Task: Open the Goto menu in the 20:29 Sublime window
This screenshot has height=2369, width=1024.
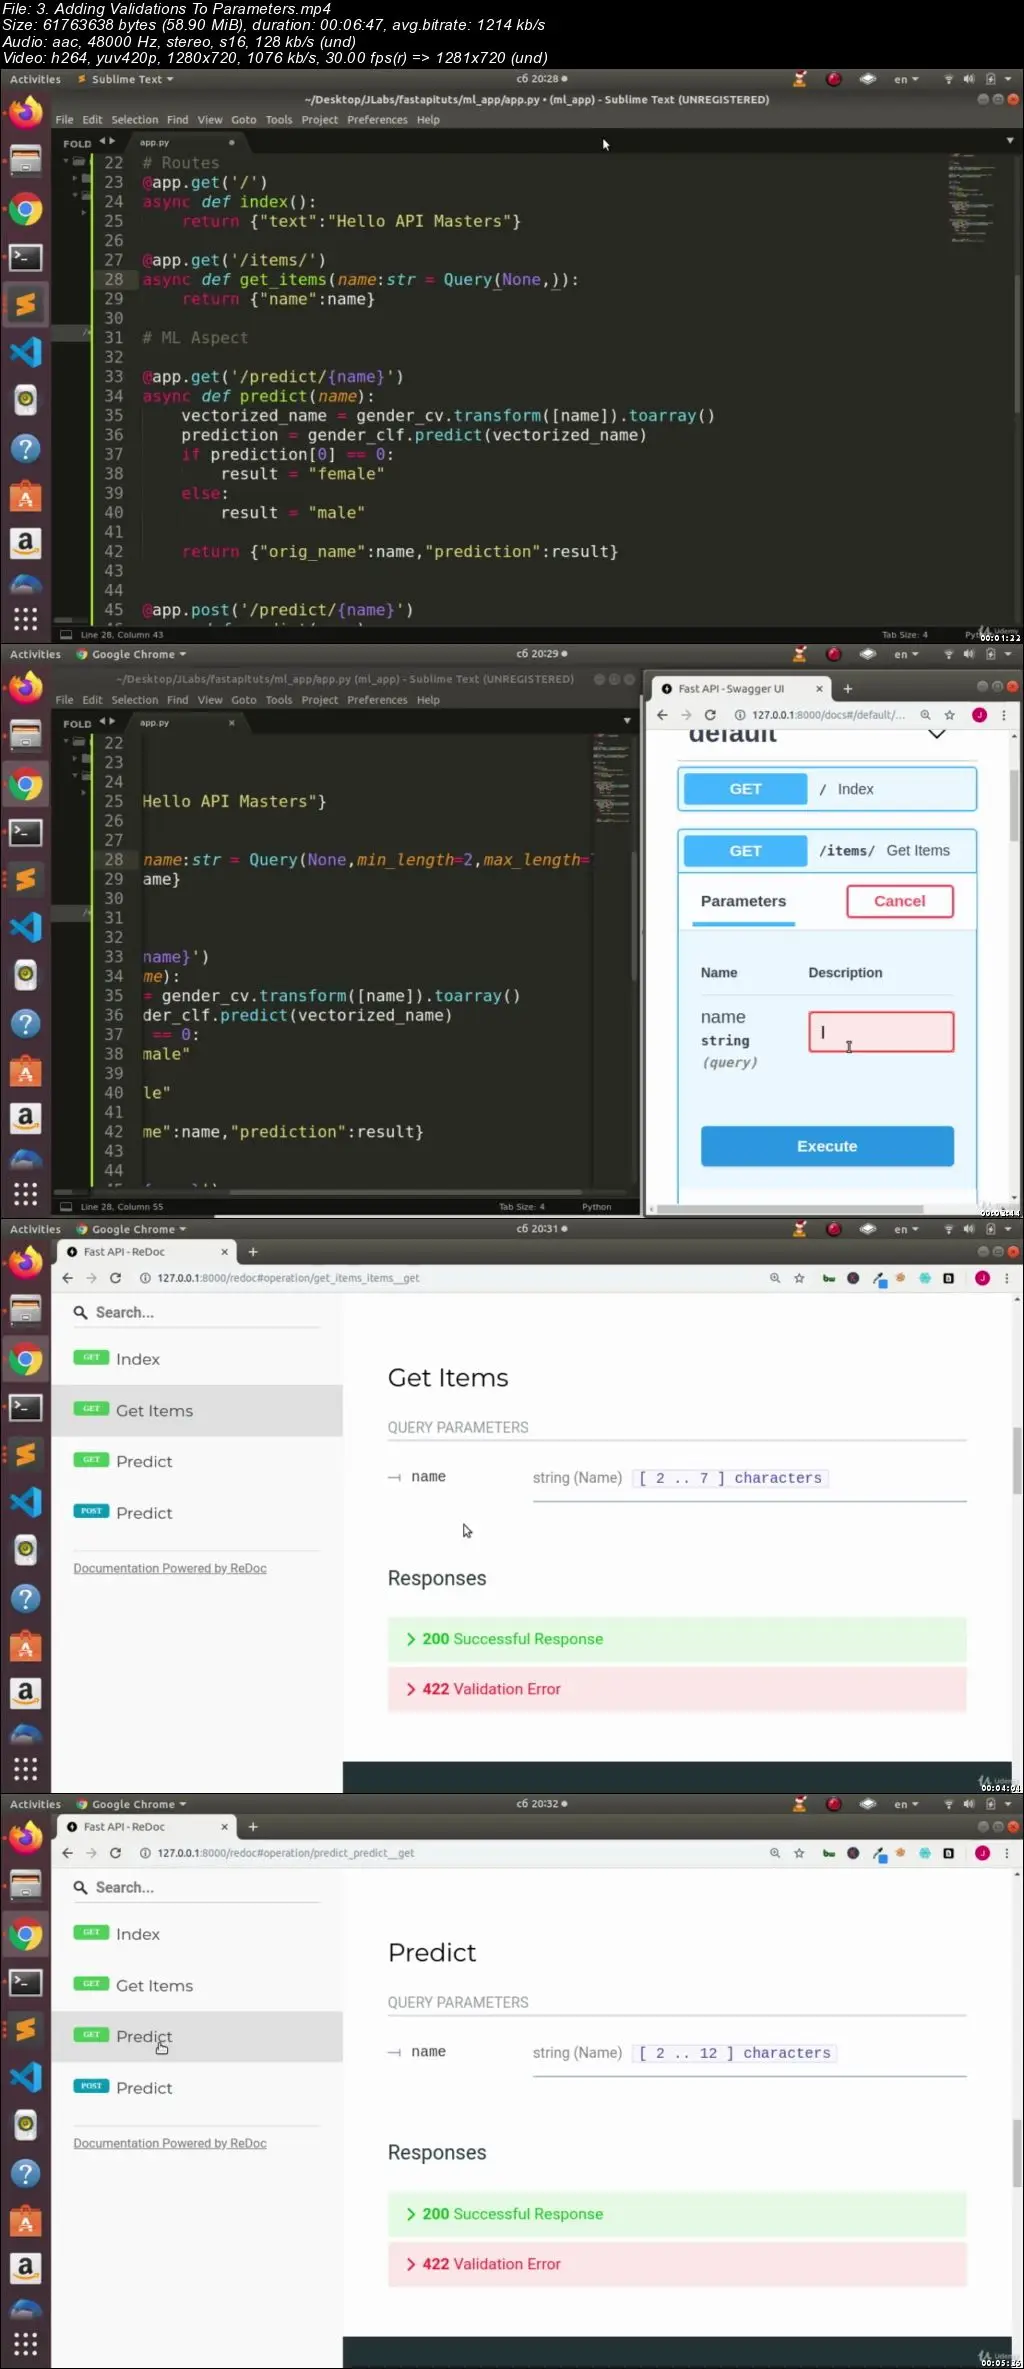Action: (x=244, y=700)
